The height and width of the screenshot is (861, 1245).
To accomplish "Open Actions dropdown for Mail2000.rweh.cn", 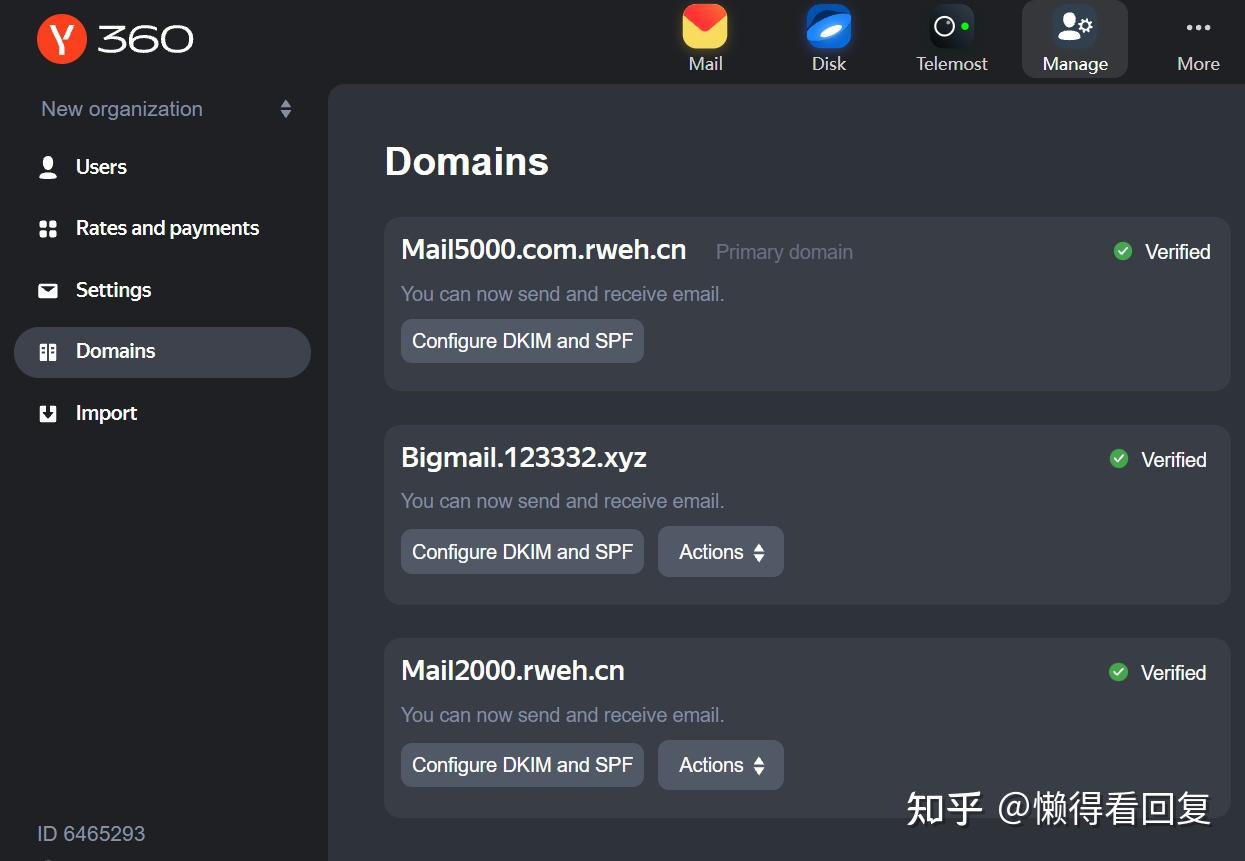I will pos(720,764).
